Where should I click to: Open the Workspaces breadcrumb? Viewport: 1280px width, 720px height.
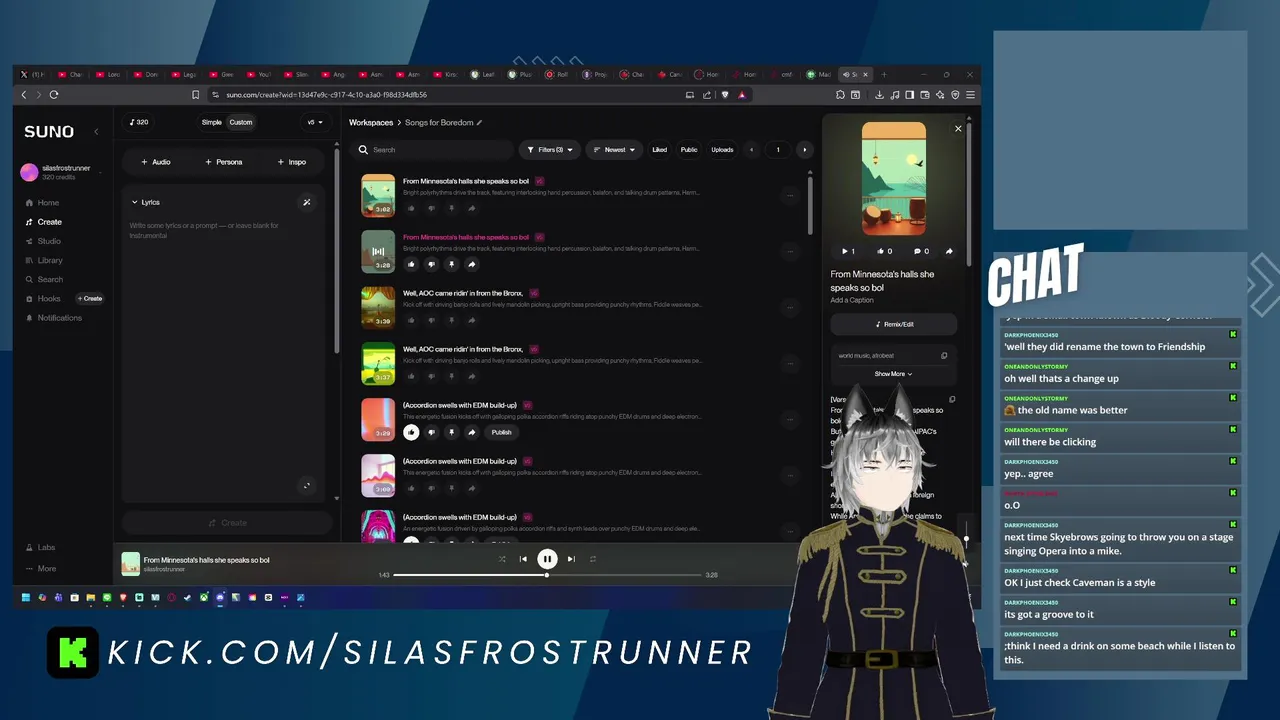[371, 123]
